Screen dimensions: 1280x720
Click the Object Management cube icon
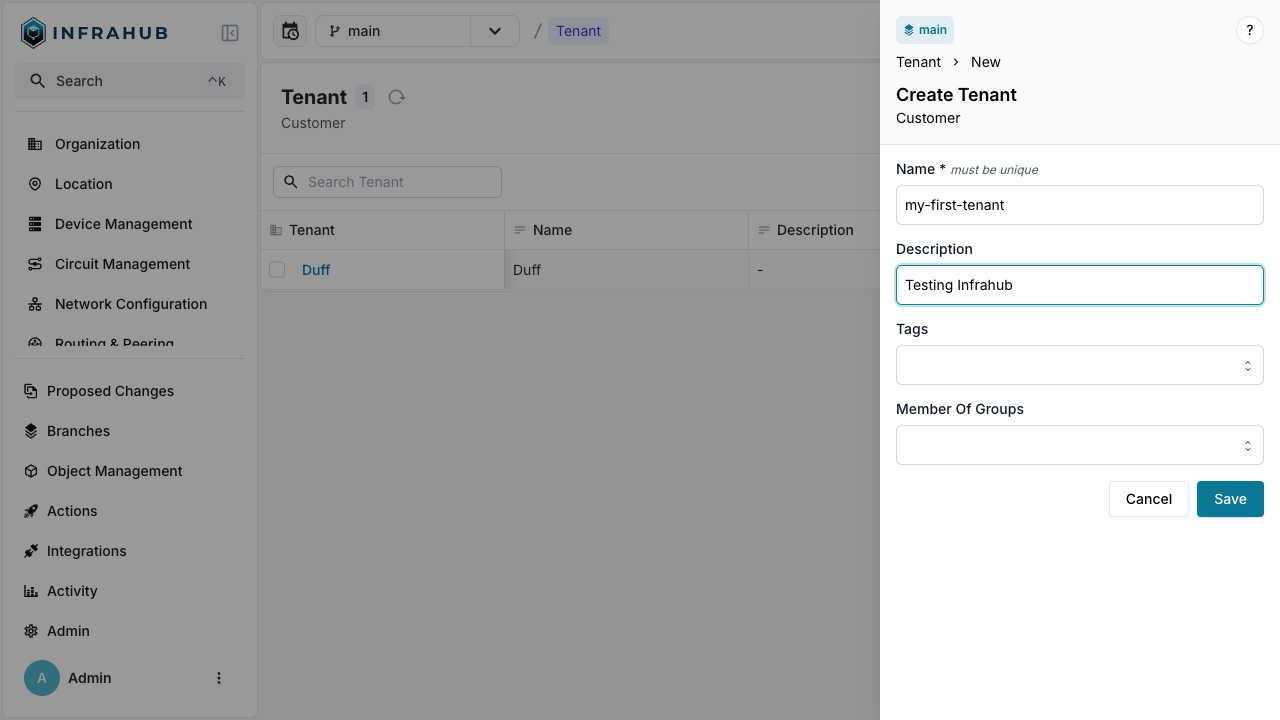click(x=31, y=471)
